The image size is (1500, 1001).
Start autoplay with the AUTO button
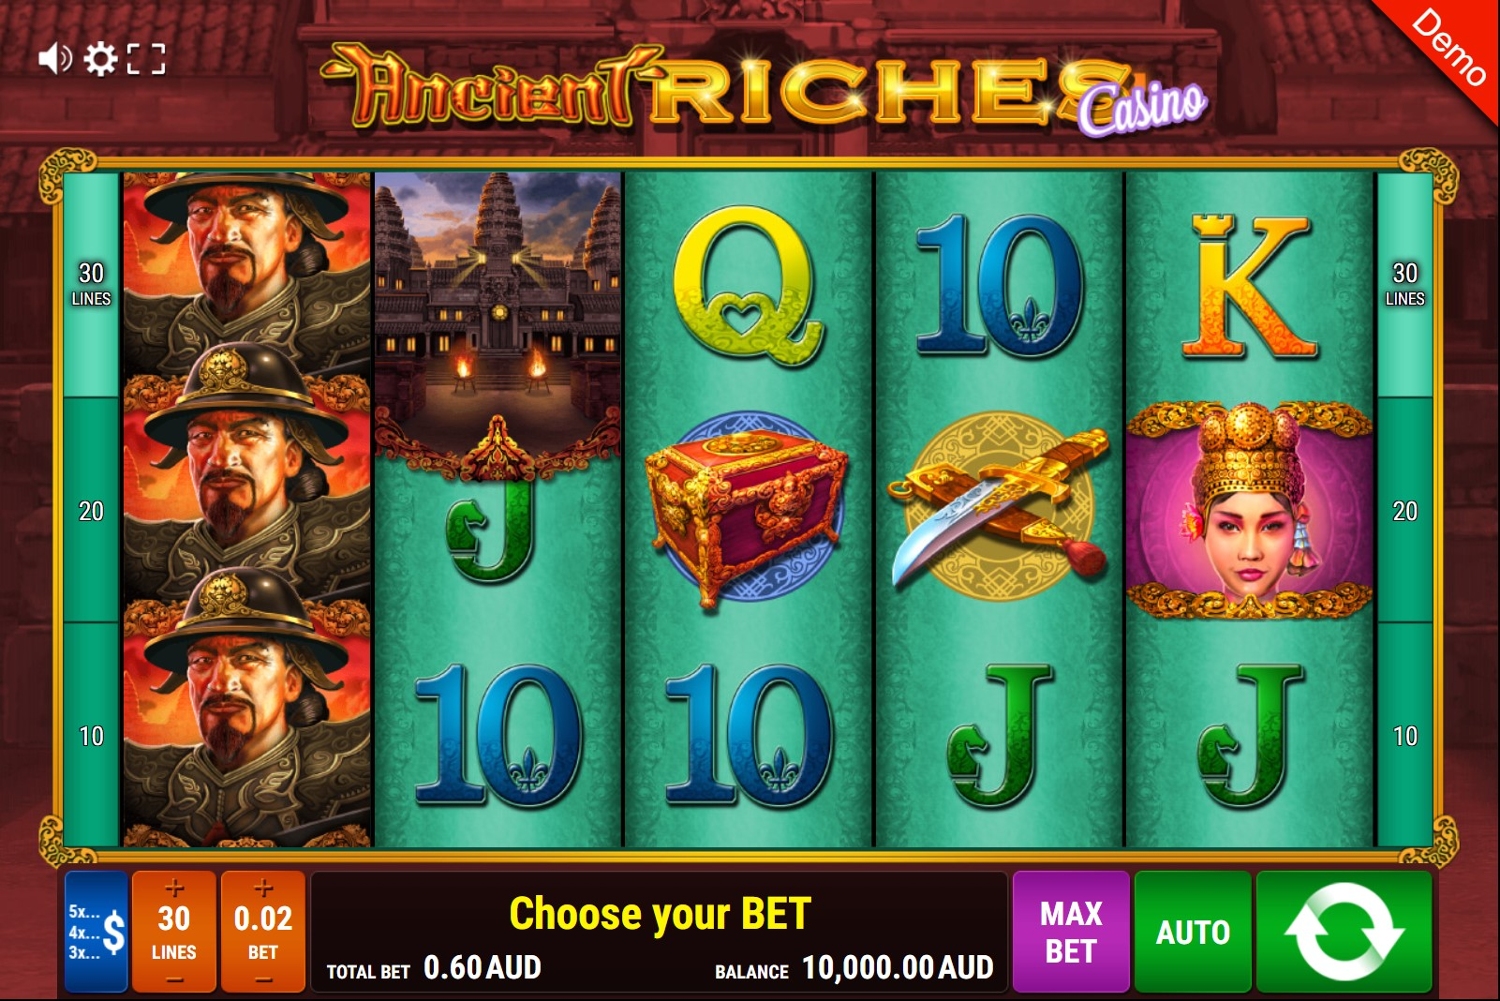tap(1193, 931)
